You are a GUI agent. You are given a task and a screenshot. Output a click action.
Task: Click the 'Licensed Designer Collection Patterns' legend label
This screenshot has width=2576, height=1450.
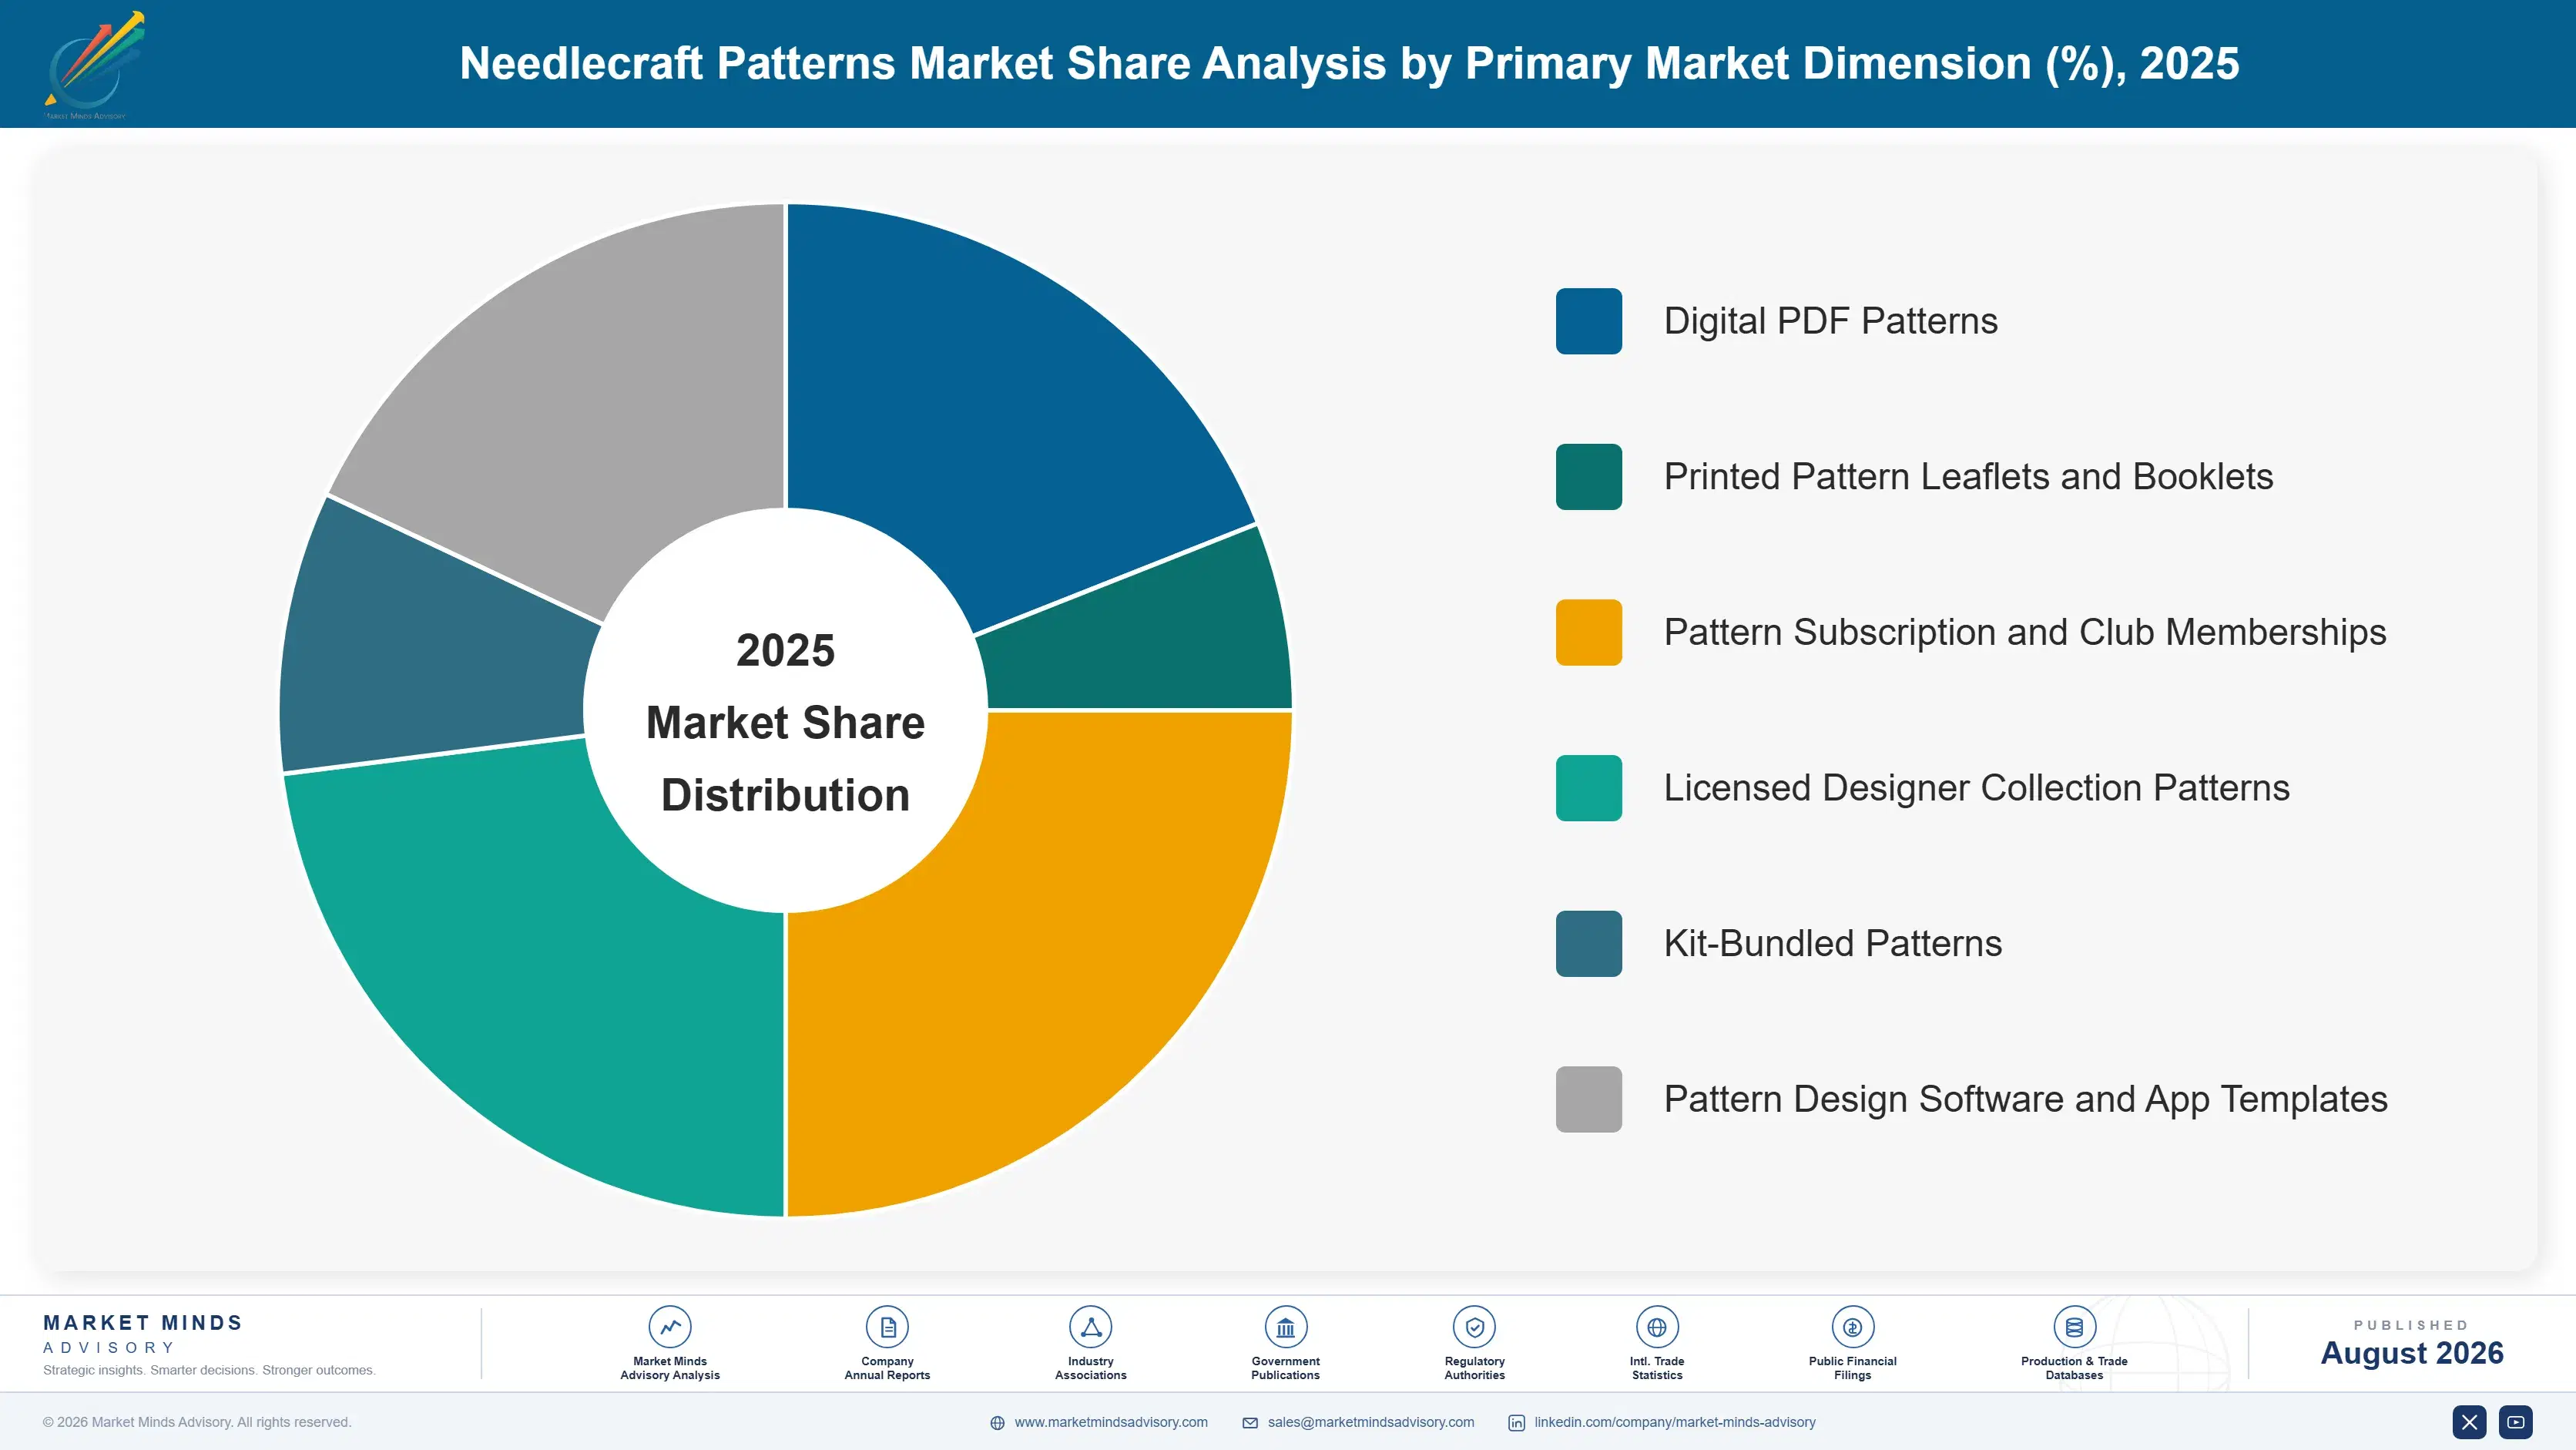1976,788
